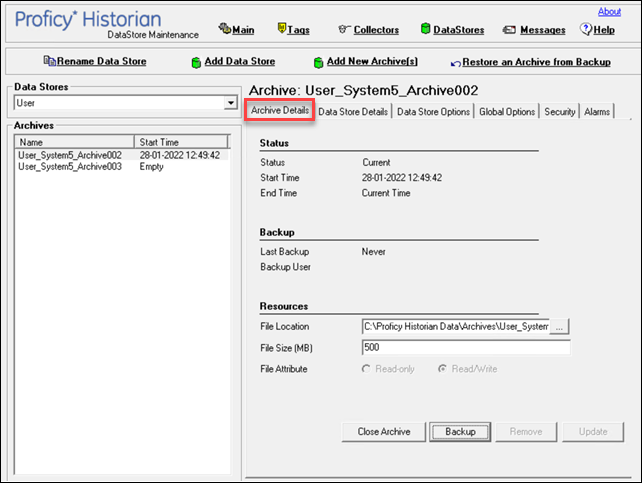Click the Messages envelope icon
The image size is (642, 483).
point(509,30)
